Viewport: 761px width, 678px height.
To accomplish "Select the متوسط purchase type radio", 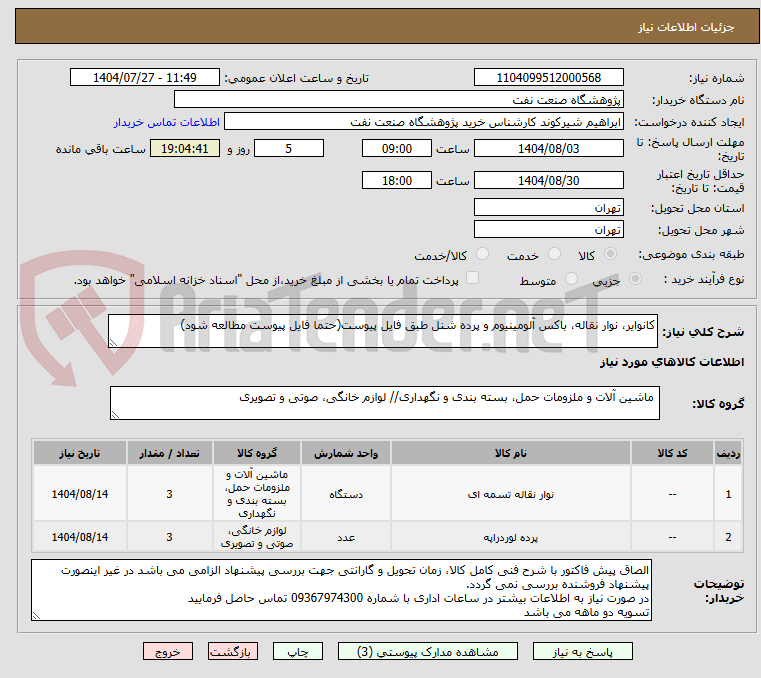I will 571,279.
